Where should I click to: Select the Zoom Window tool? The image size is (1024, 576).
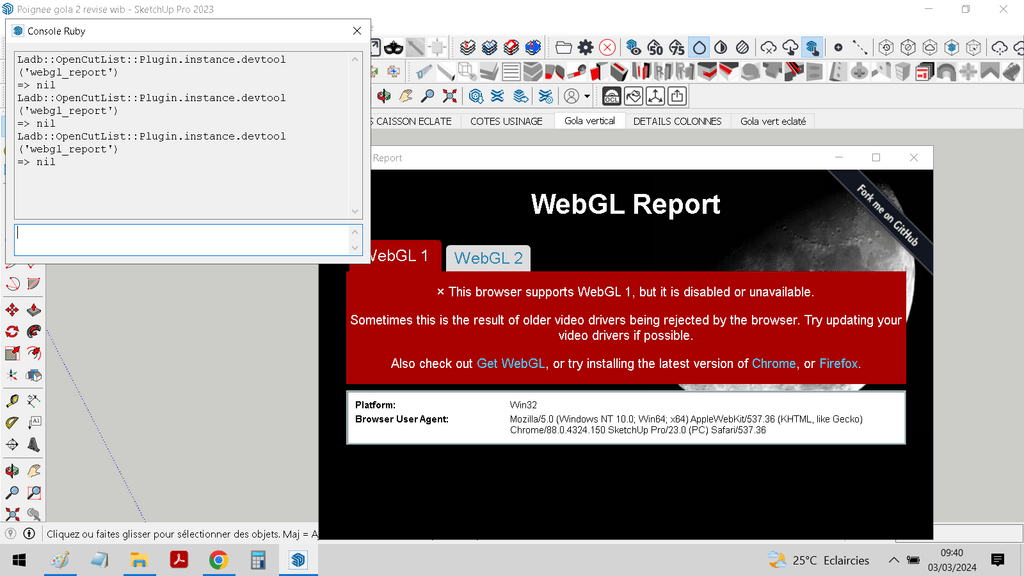(34, 492)
